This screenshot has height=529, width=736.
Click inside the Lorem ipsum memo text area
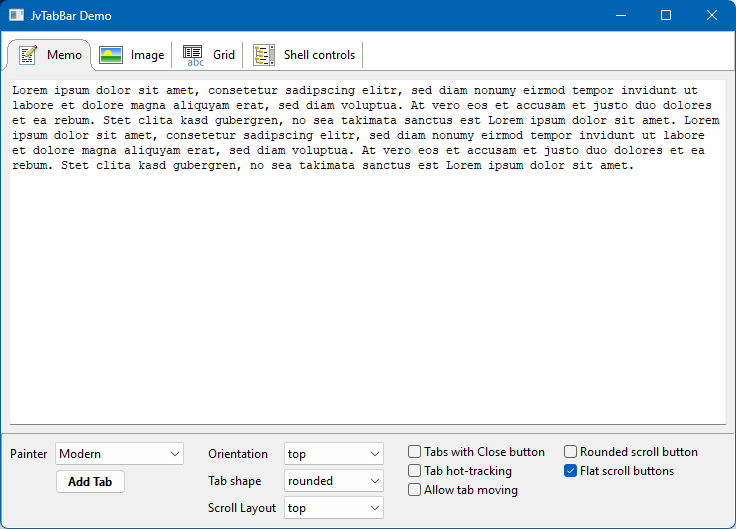368,252
